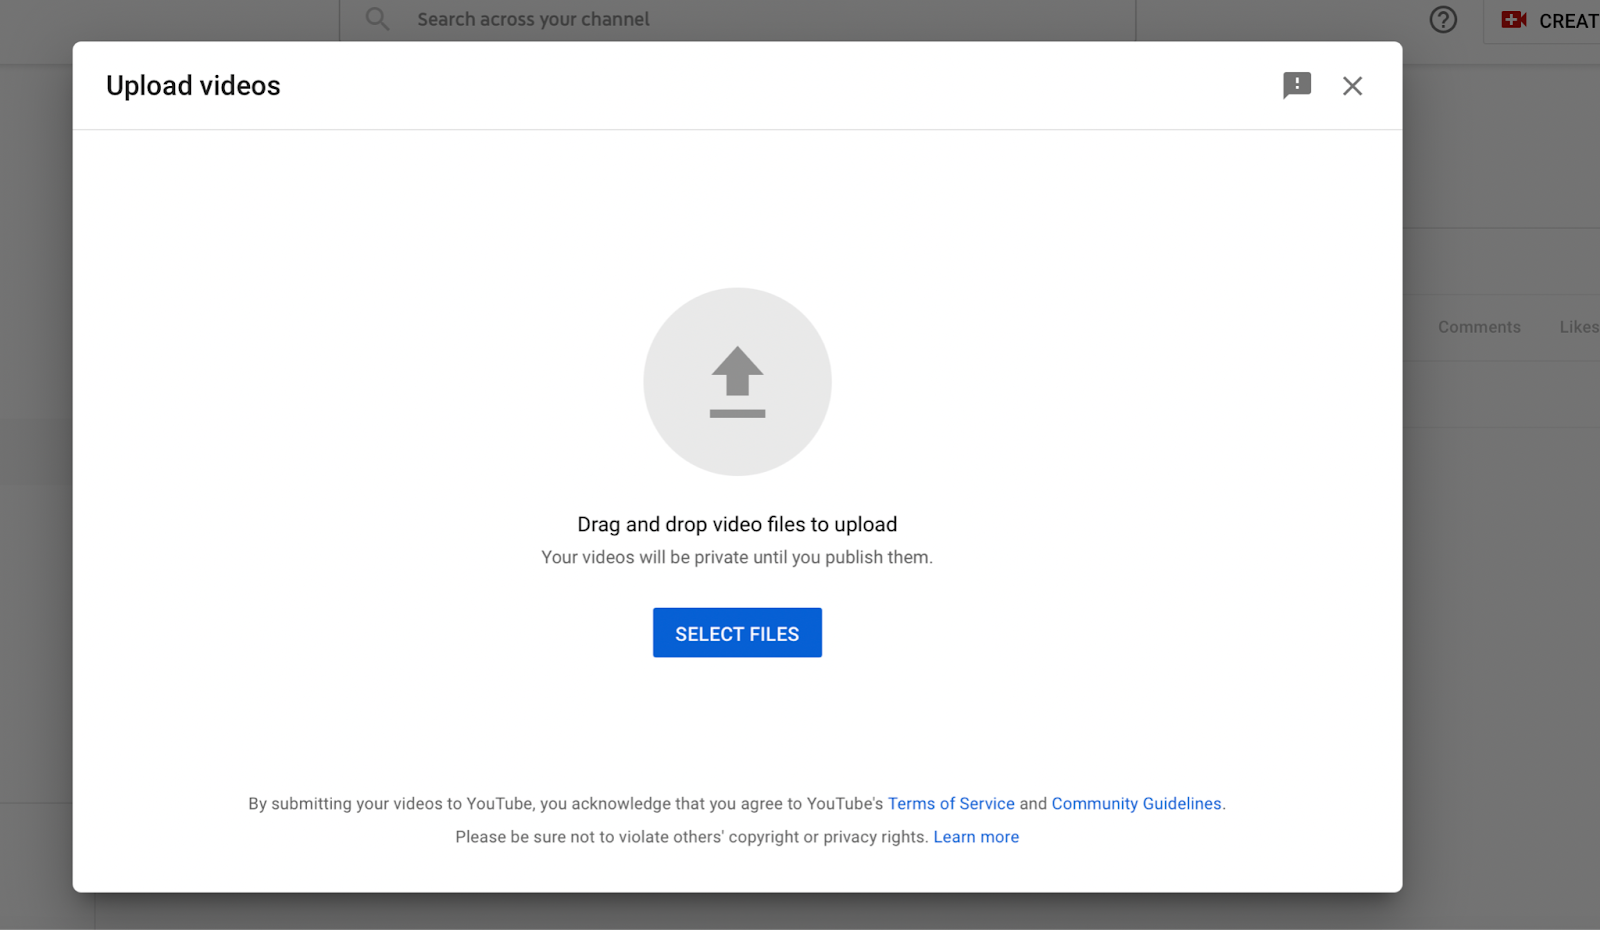Click the upload arrow circle icon

coord(737,382)
